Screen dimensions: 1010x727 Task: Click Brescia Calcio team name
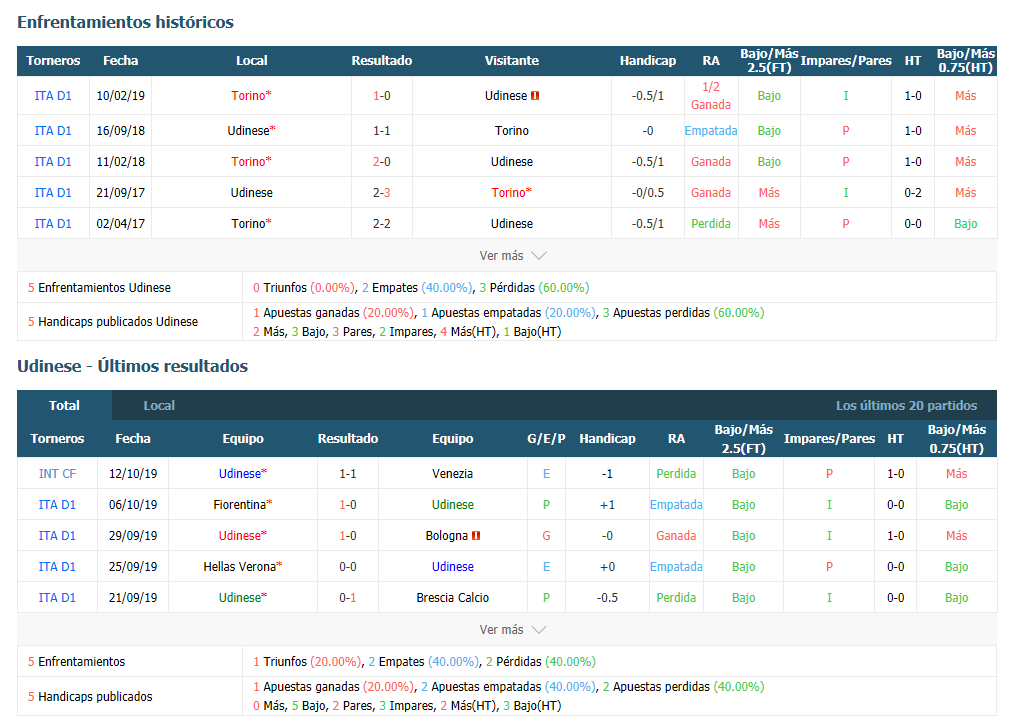[x=452, y=598]
